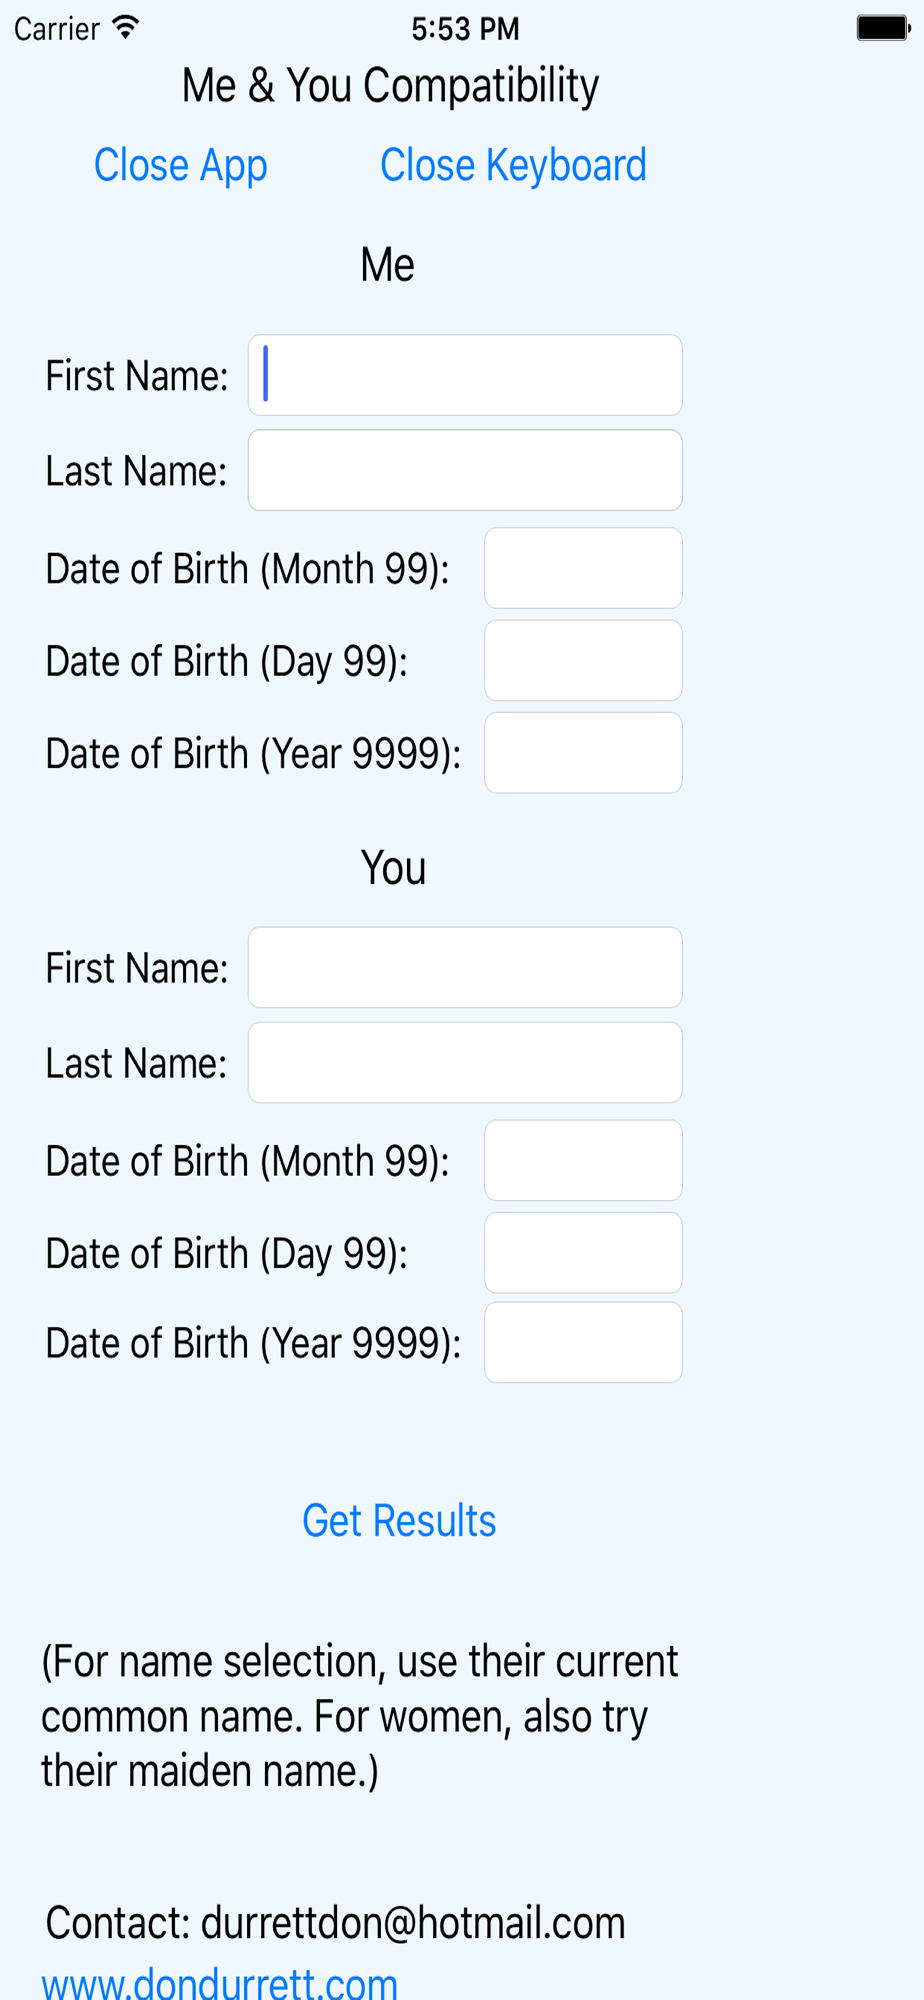Tap the Close App button
This screenshot has width=924, height=2000.
point(180,166)
